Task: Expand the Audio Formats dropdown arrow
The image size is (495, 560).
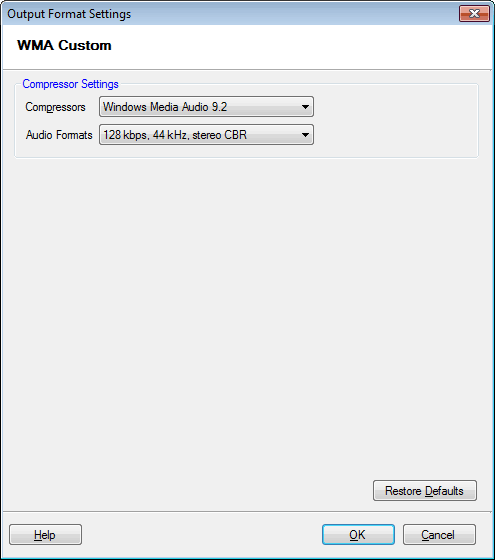Action: 305,135
